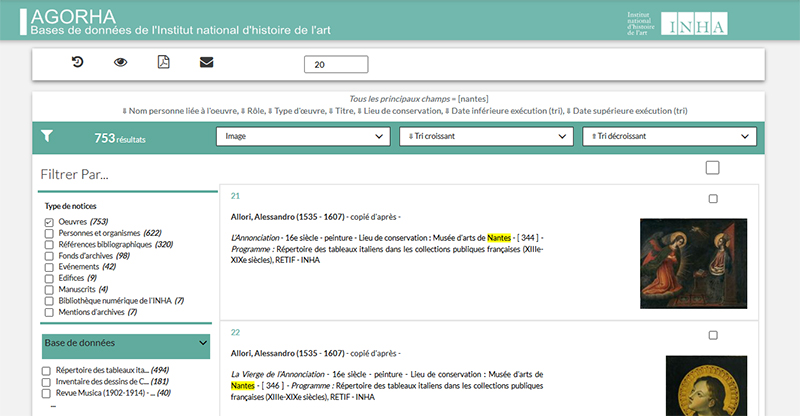Open the Tri décroissant dropdown
Screen dimensions: 800x416
coord(669,136)
